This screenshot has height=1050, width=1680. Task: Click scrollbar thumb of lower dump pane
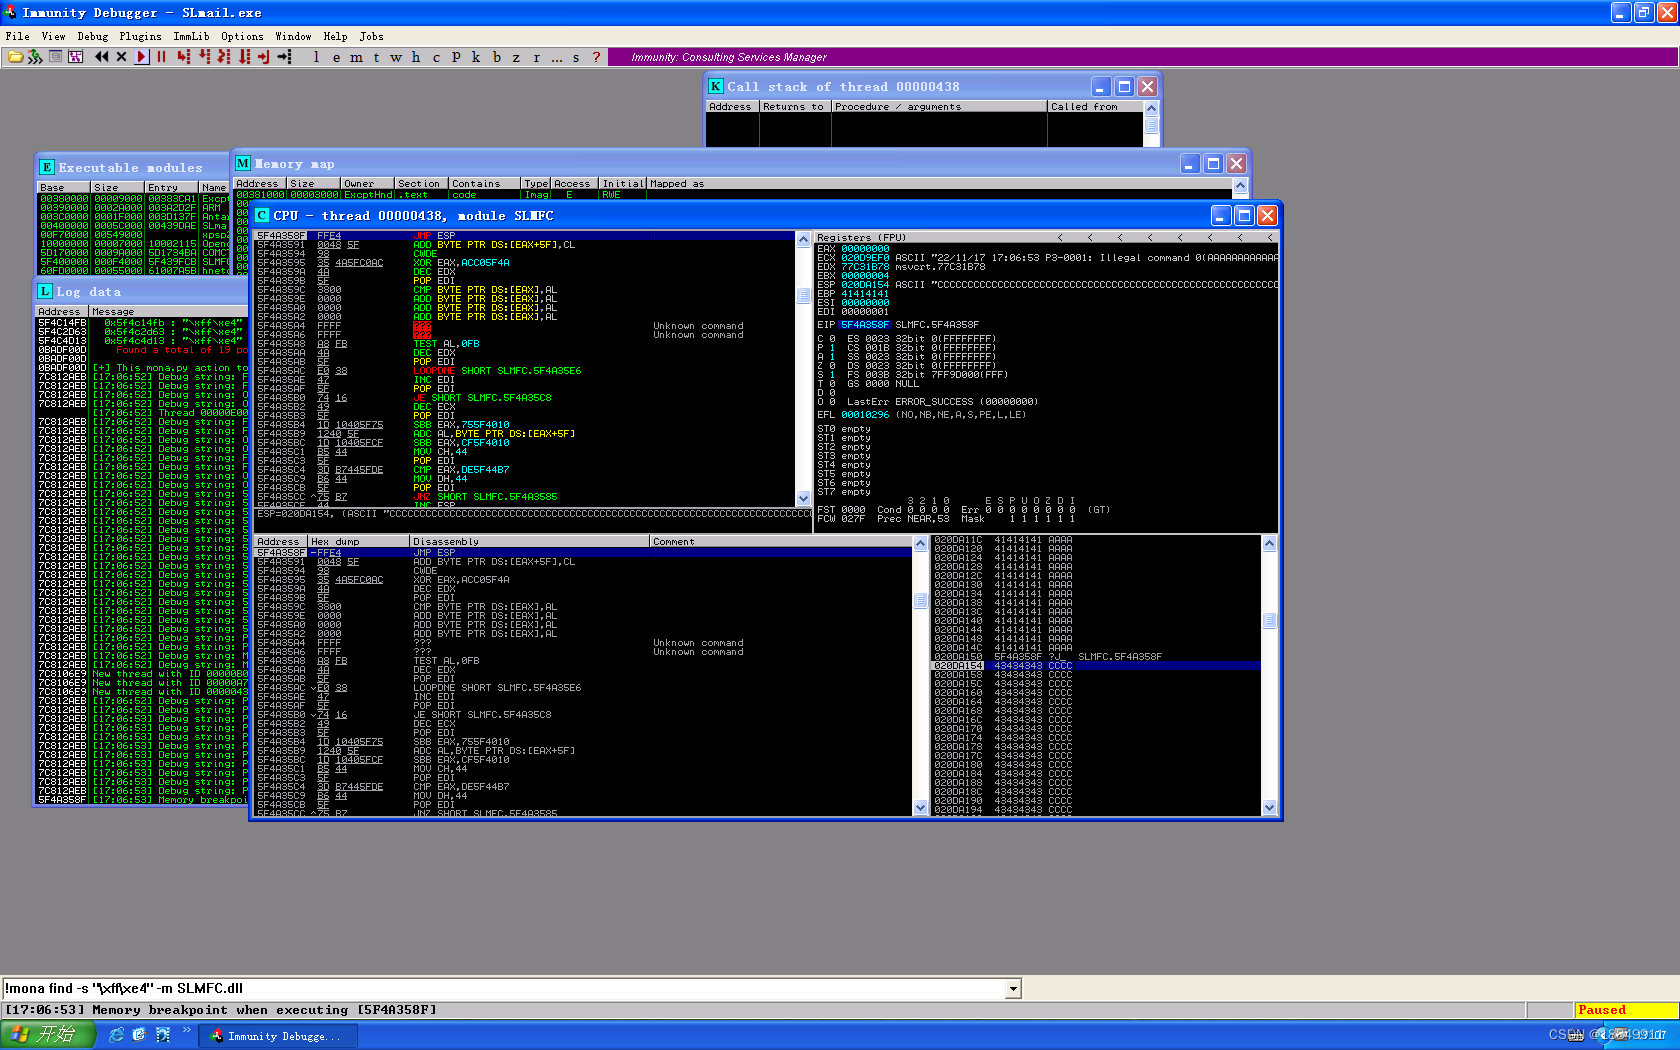[920, 601]
